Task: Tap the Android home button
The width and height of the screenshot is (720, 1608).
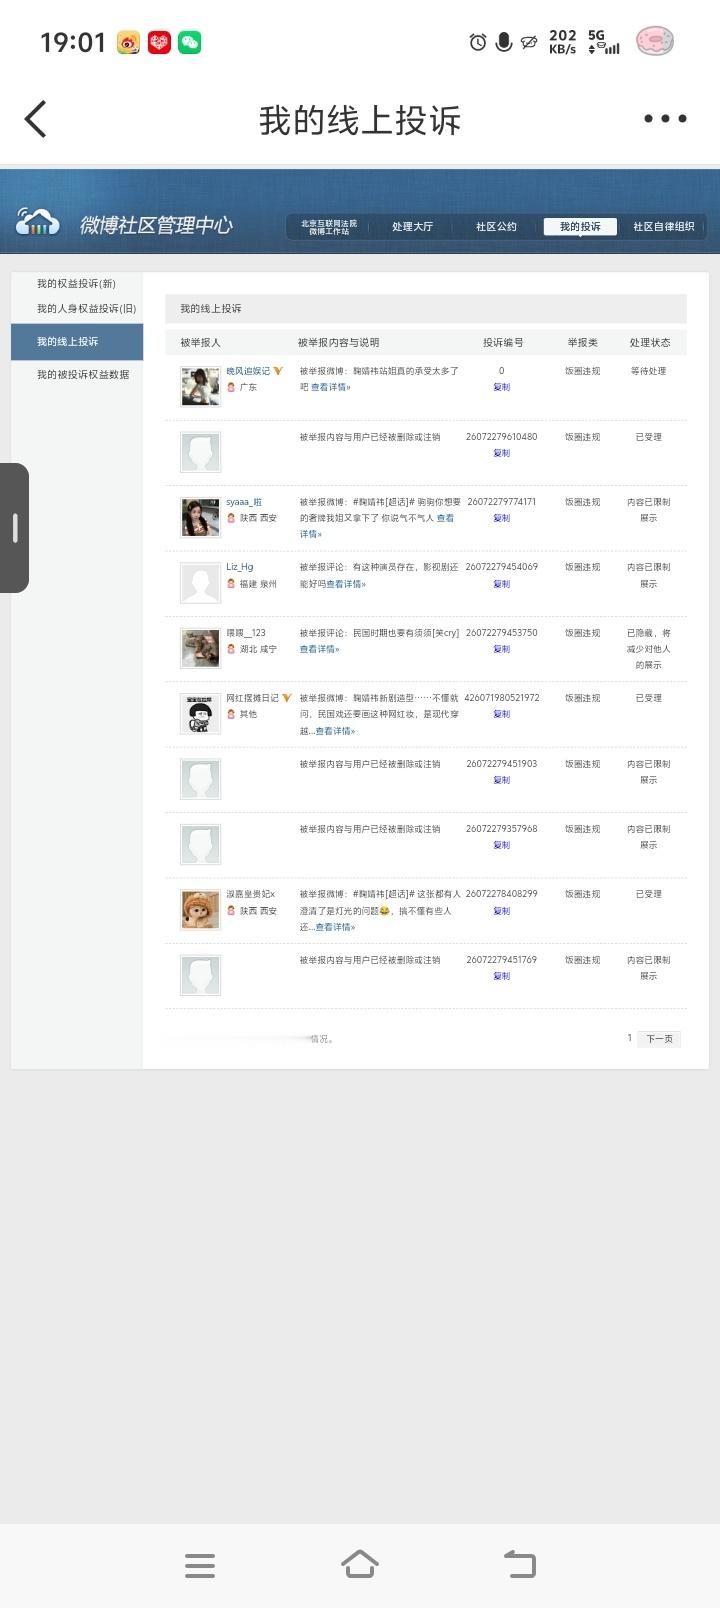Action: 360,1564
